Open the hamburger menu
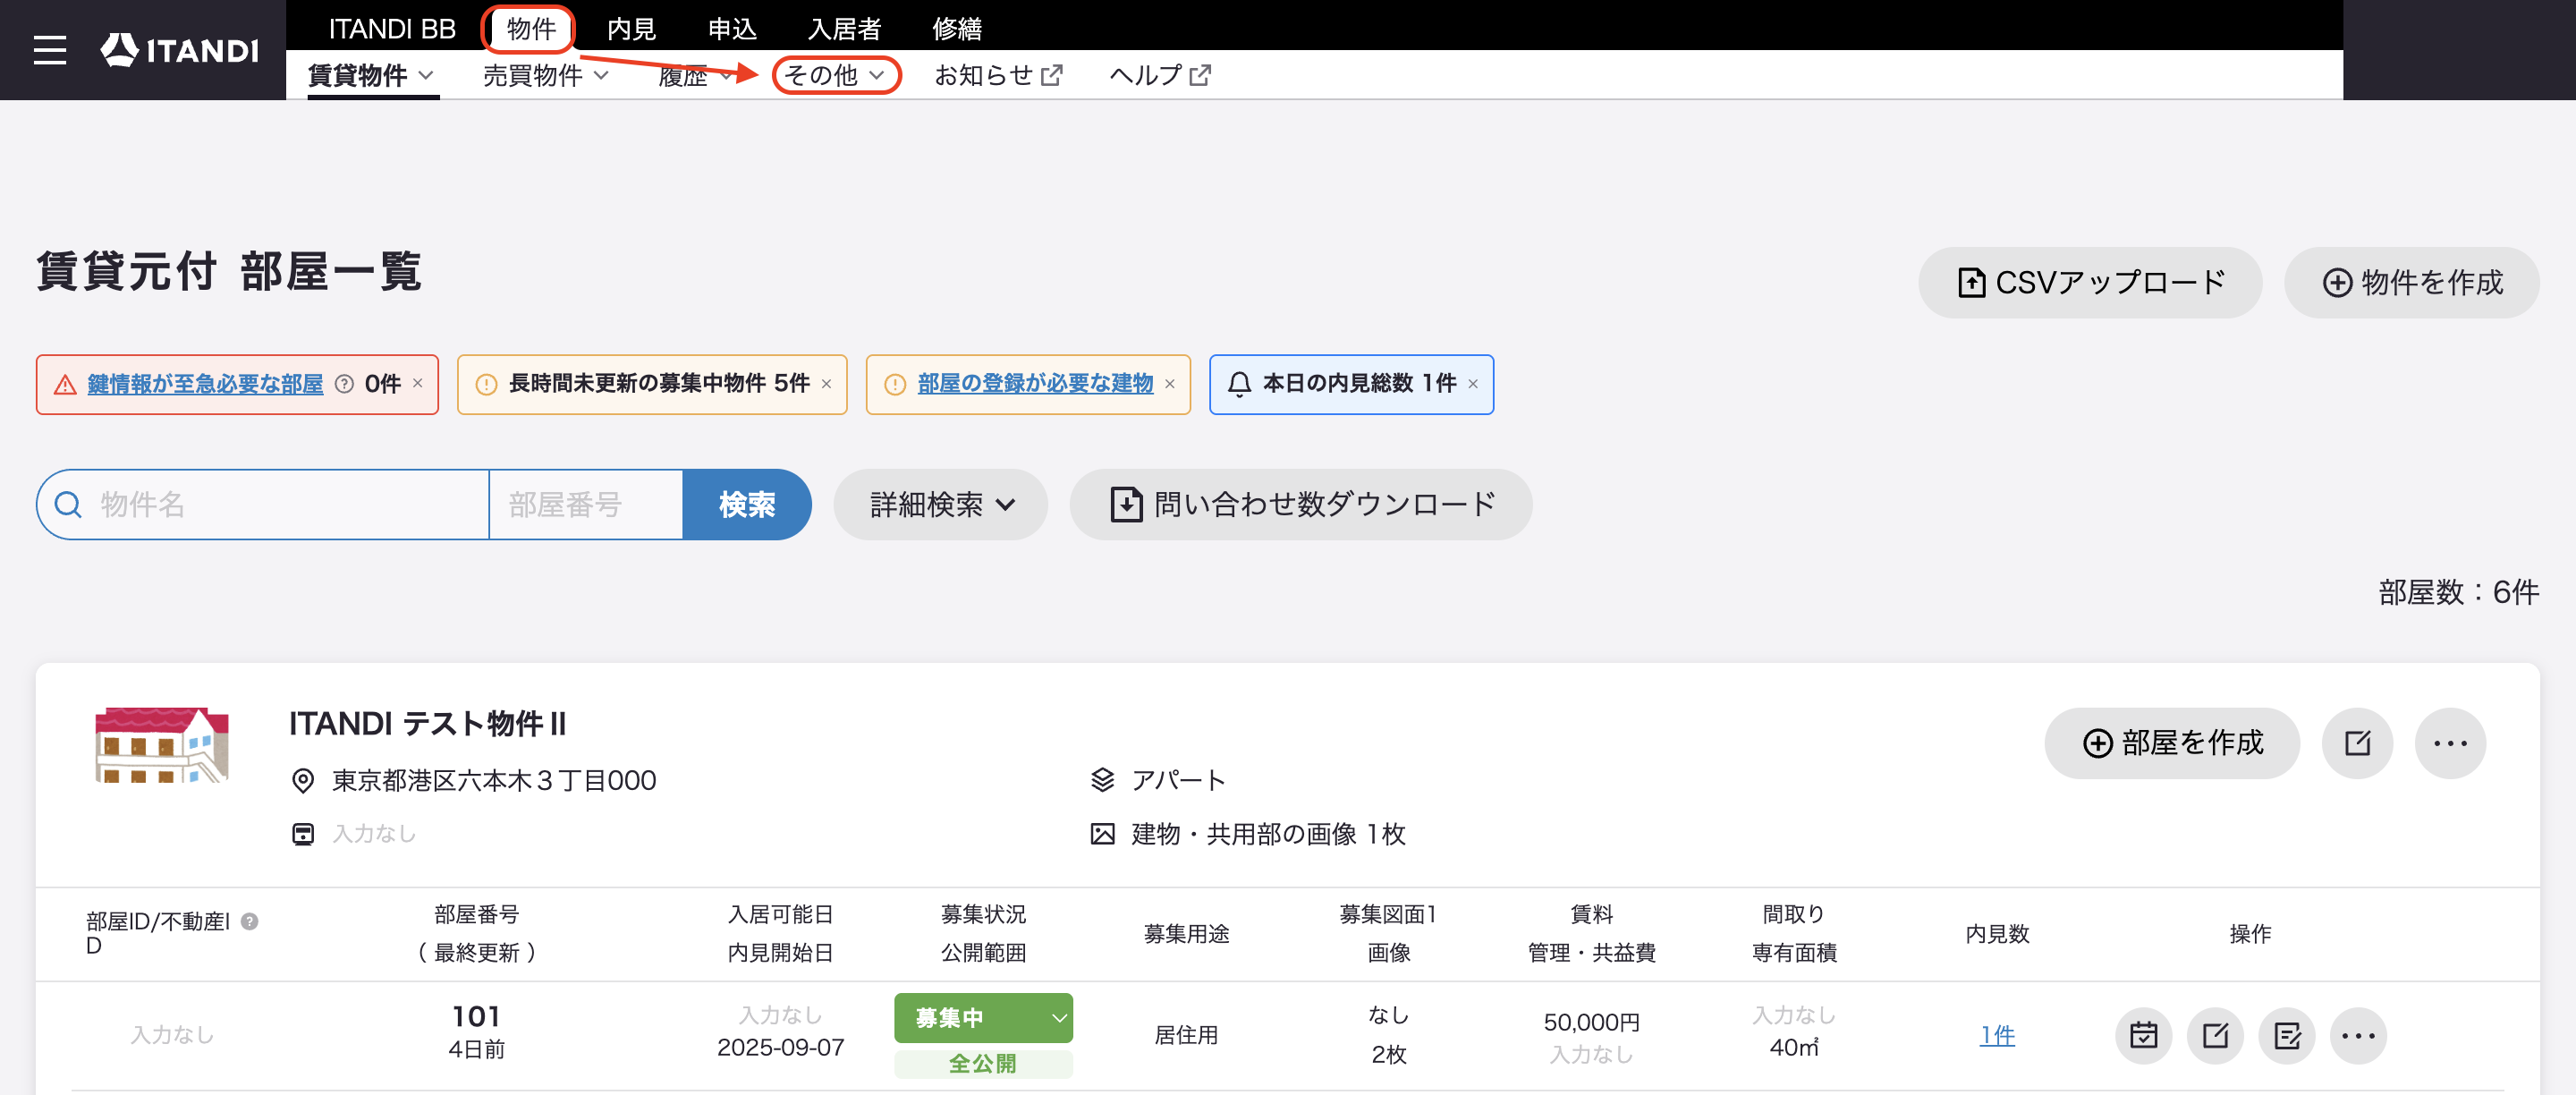The width and height of the screenshot is (2576, 1095). click(x=50, y=50)
